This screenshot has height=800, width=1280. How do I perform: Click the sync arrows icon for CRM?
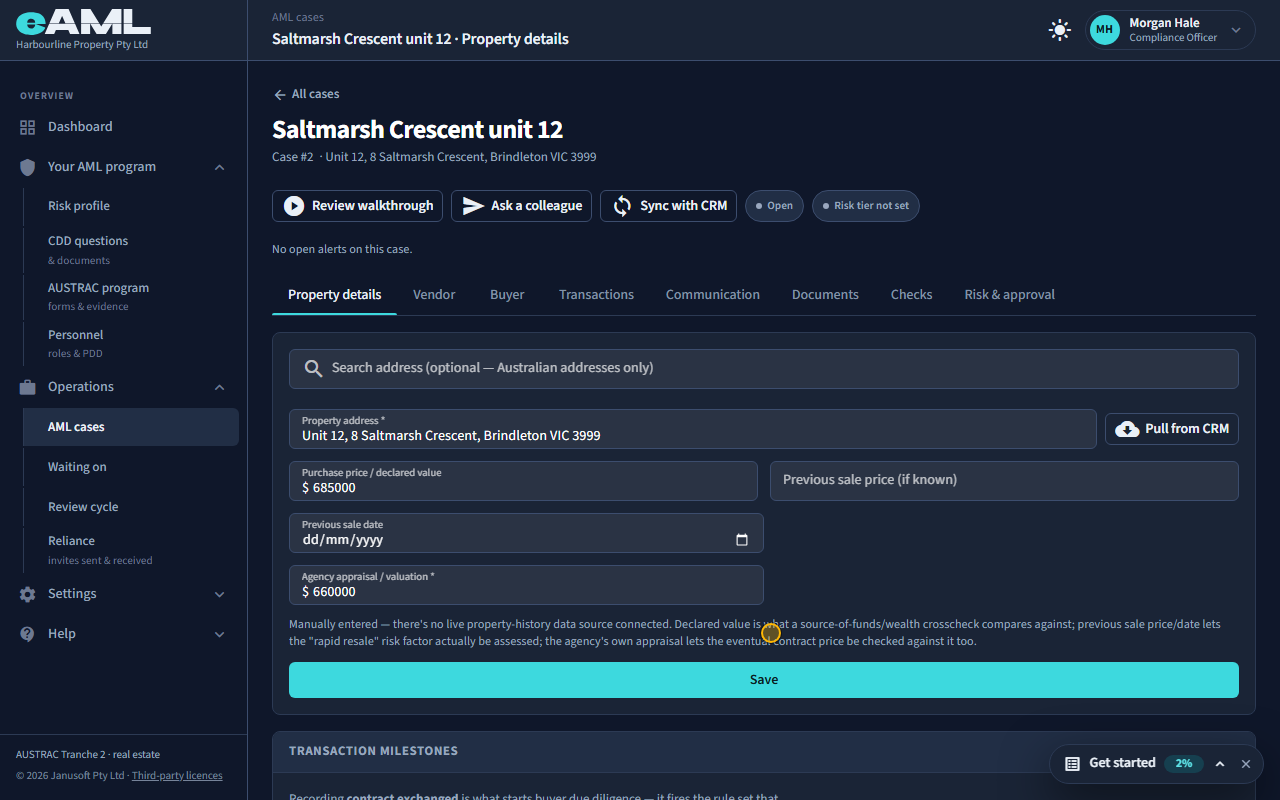coord(622,206)
